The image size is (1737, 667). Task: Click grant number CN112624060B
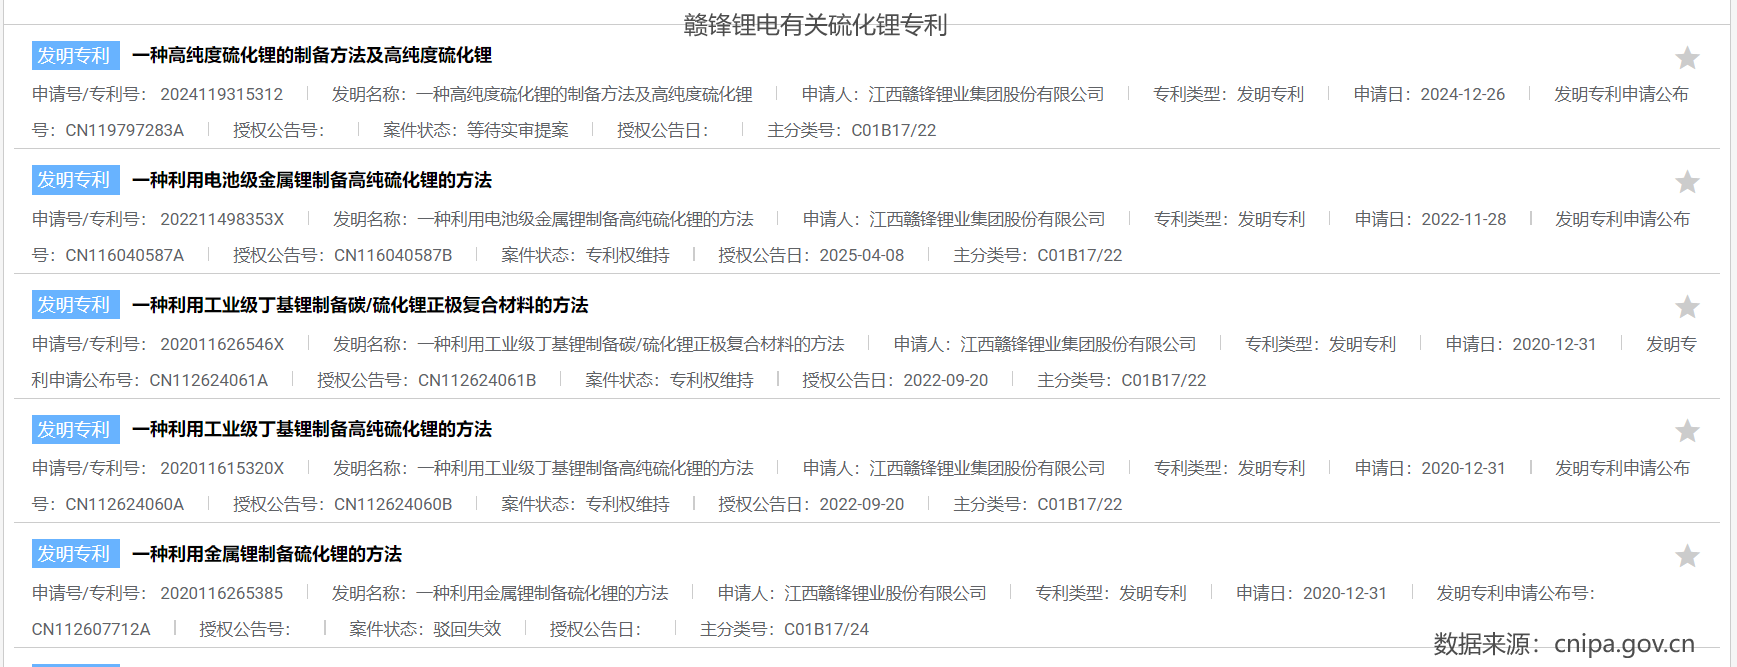click(x=393, y=504)
